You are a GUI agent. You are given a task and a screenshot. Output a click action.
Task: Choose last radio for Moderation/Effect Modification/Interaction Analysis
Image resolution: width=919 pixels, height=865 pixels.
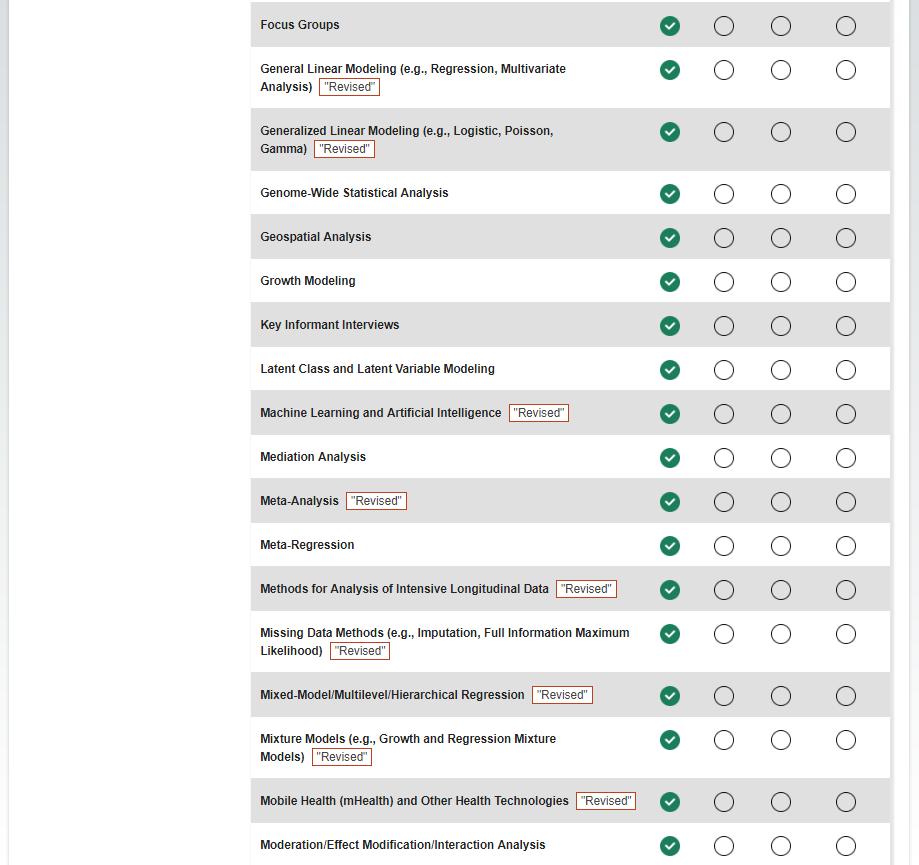pos(846,846)
